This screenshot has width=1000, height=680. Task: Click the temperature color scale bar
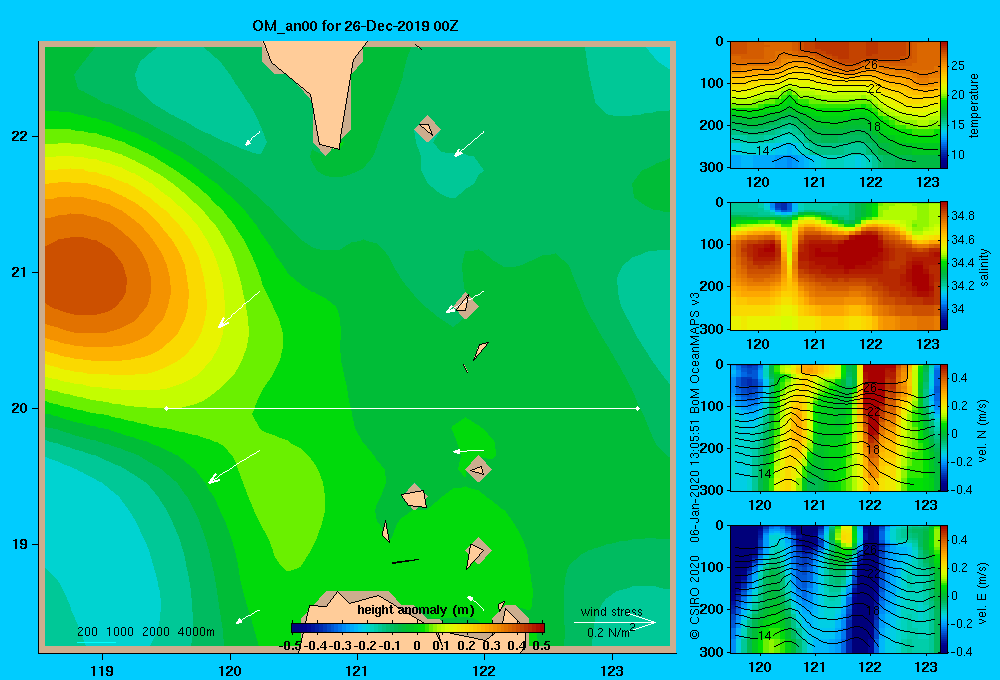[x=944, y=105]
